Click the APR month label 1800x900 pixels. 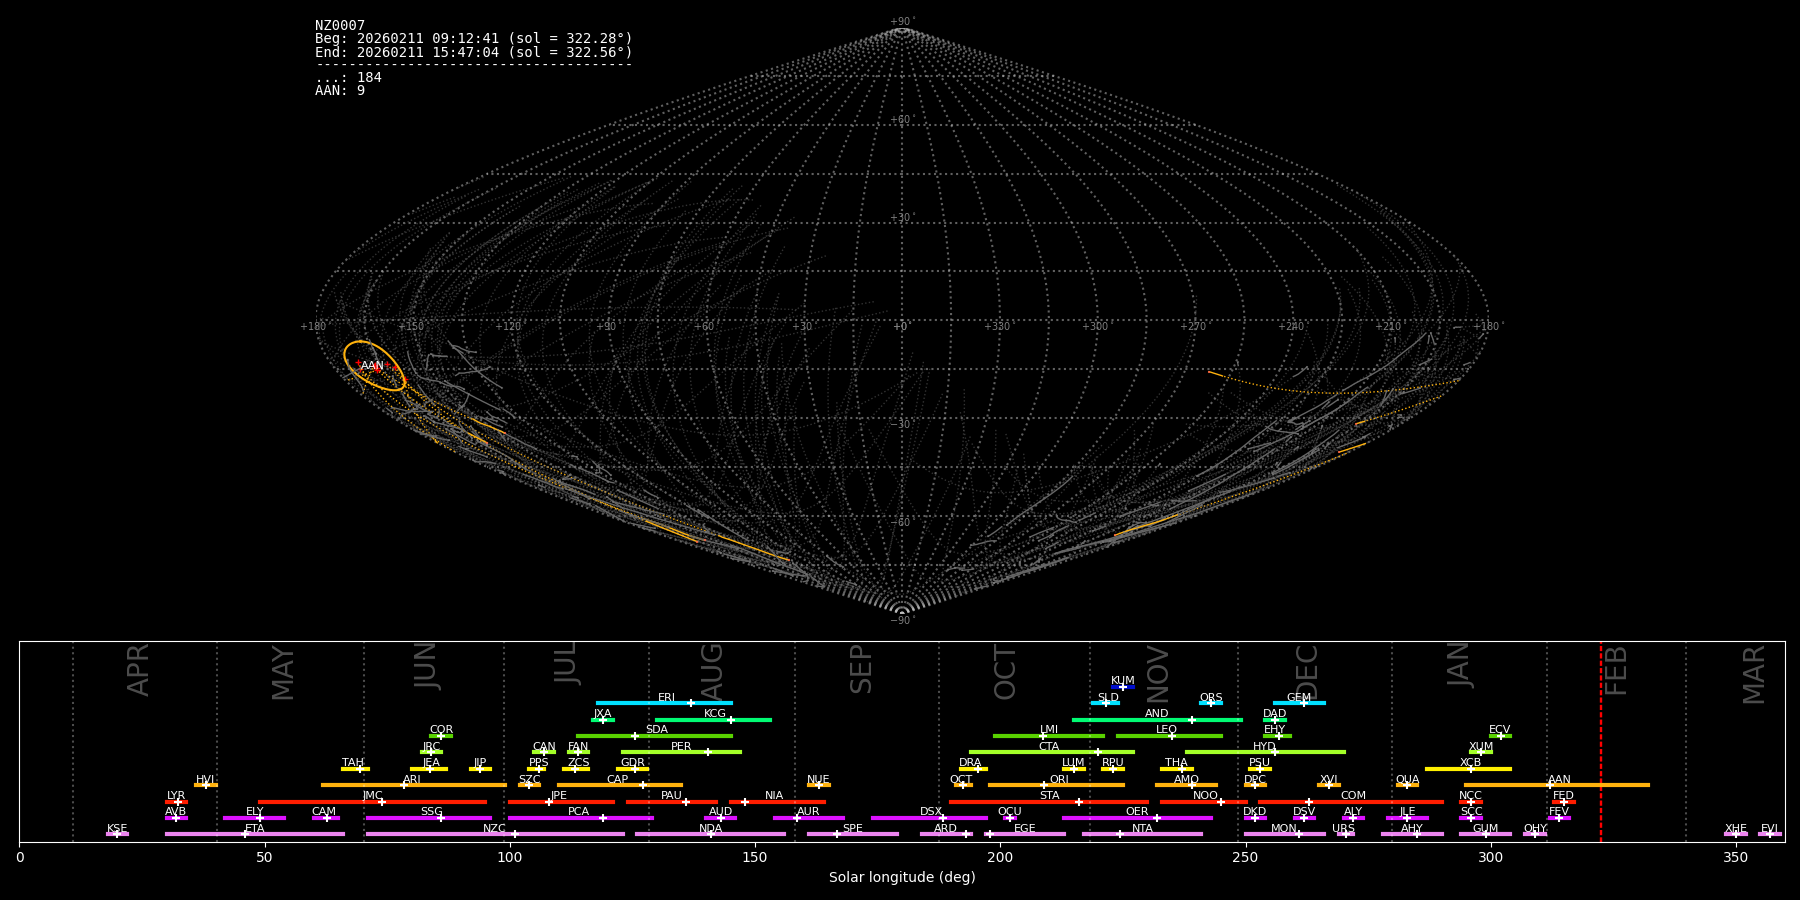(138, 670)
